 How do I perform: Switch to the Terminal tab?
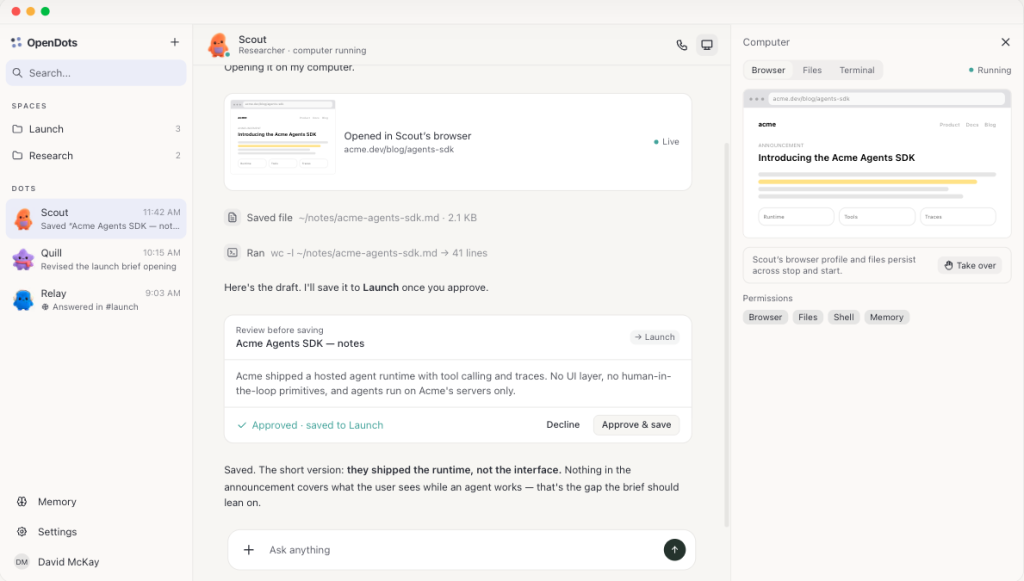(x=857, y=70)
